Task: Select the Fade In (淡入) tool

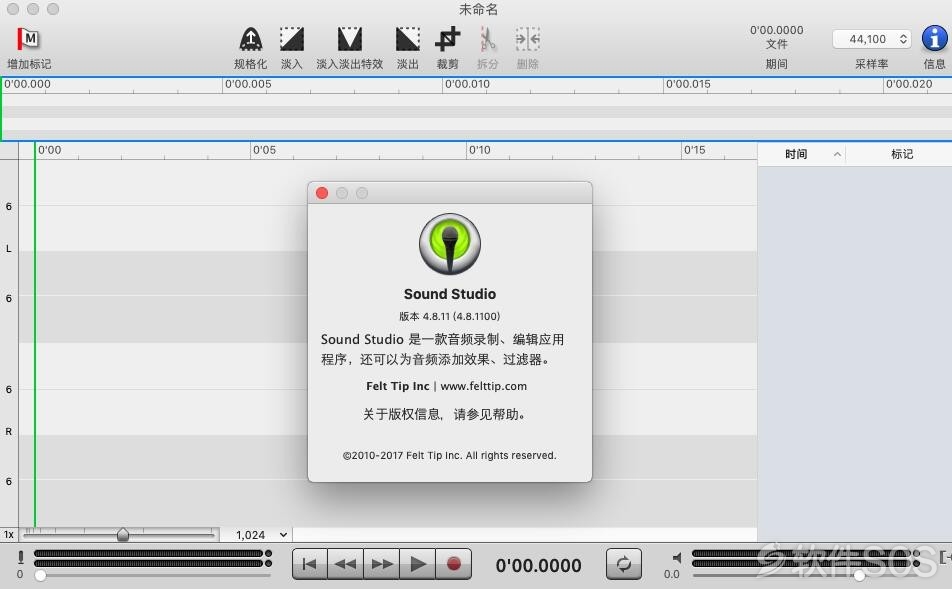Action: coord(291,39)
